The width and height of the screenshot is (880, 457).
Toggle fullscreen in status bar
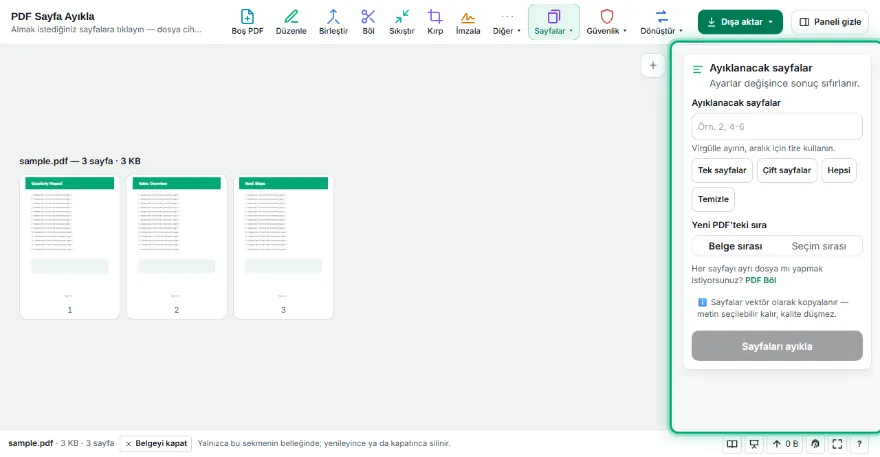(837, 444)
